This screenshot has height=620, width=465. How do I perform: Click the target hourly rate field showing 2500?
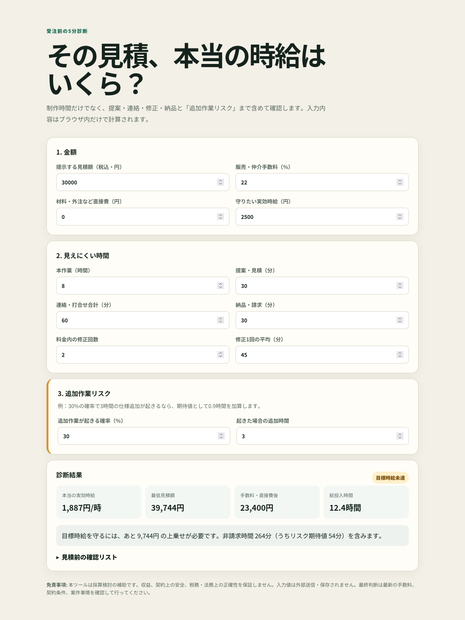[x=322, y=217]
